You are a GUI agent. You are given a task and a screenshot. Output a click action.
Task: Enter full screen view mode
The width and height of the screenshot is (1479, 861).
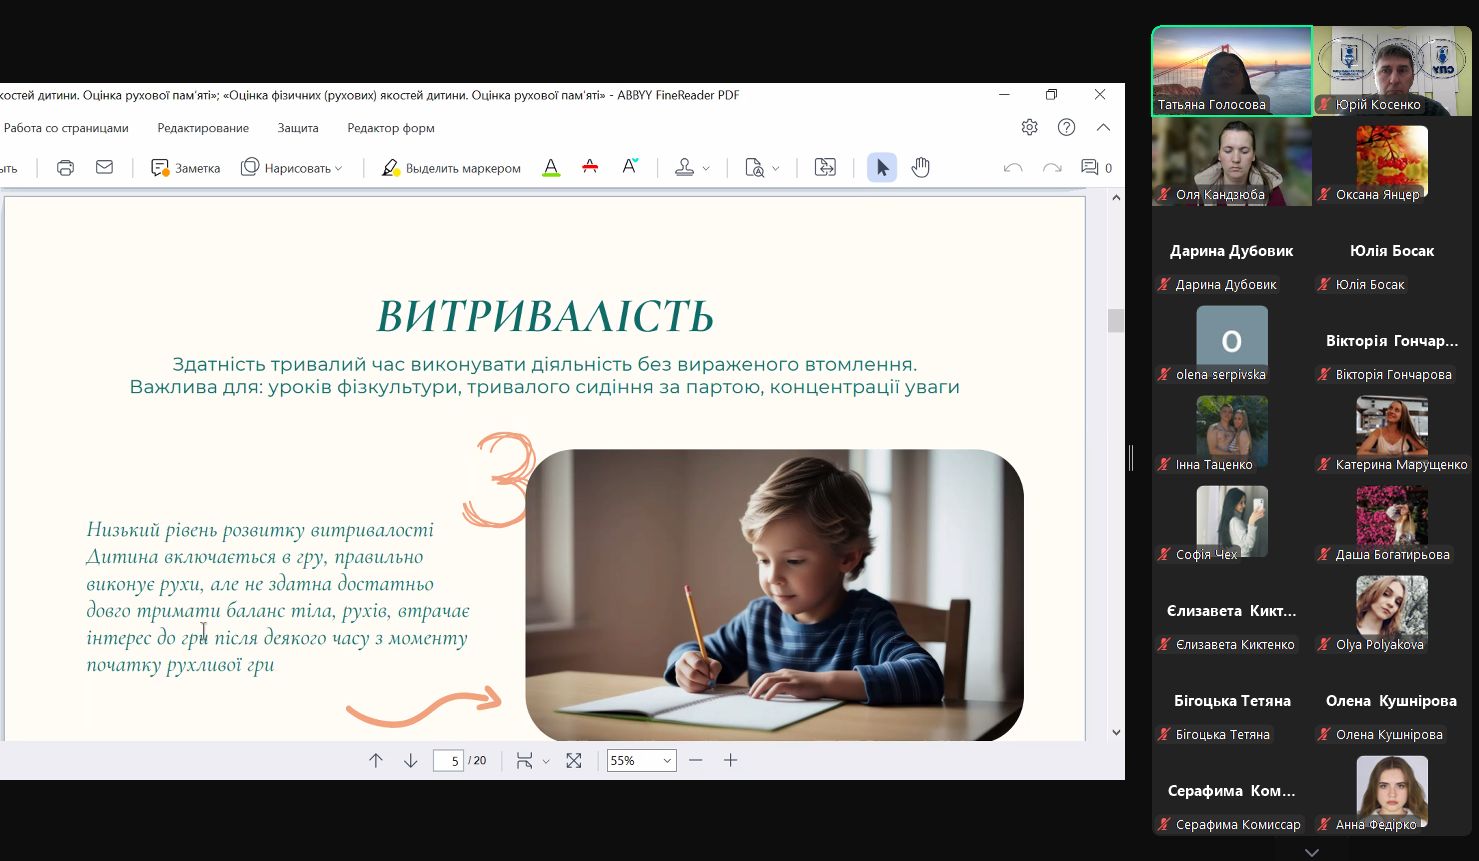[x=573, y=761]
